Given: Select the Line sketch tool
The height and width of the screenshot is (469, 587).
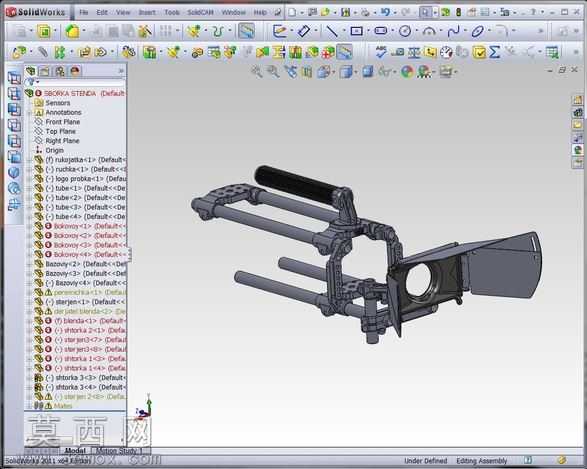Looking at the screenshot, I should click(x=332, y=31).
